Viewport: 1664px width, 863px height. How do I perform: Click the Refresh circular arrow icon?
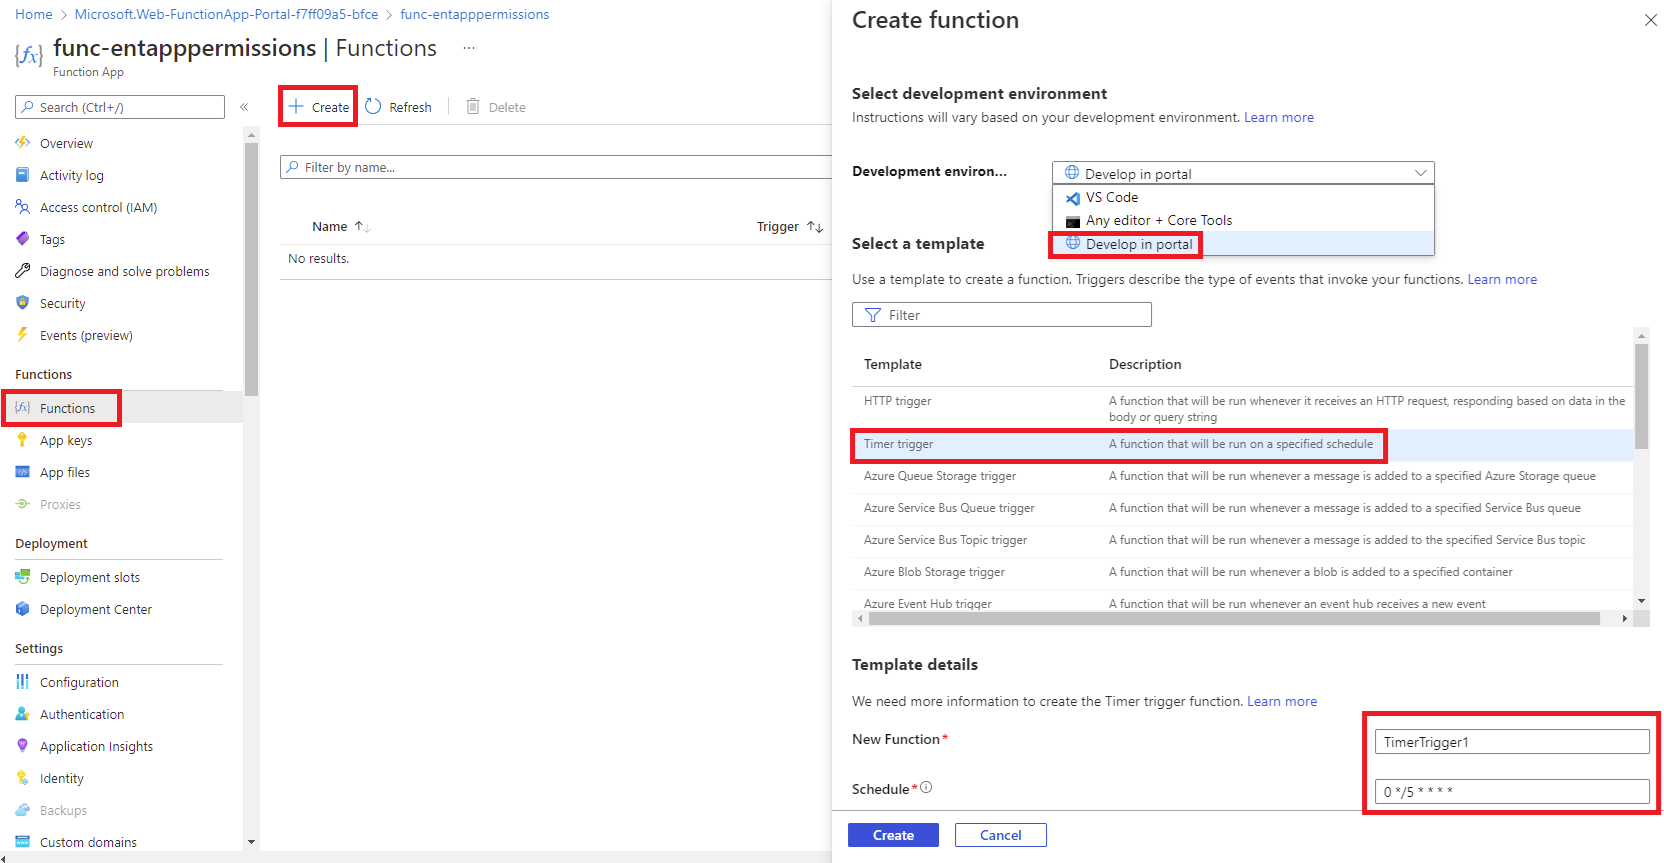tap(373, 107)
